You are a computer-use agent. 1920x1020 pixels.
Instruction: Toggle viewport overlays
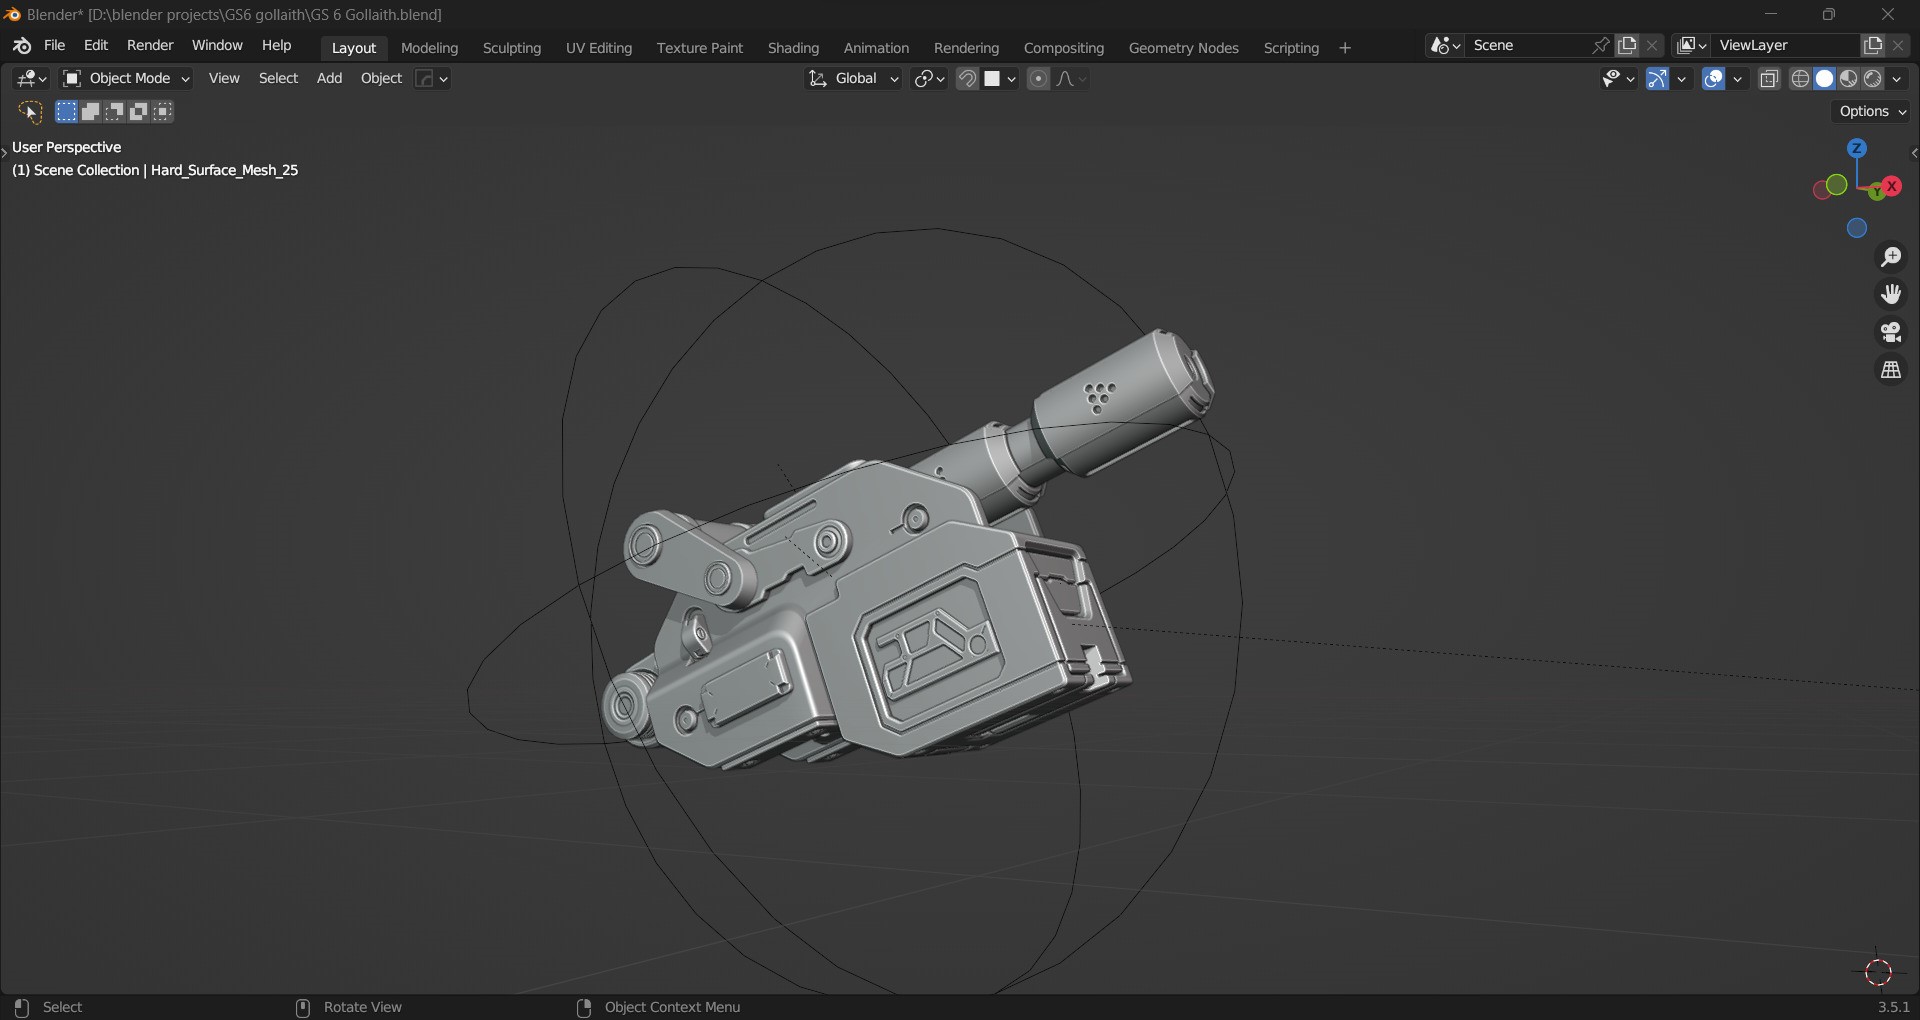tap(1714, 79)
